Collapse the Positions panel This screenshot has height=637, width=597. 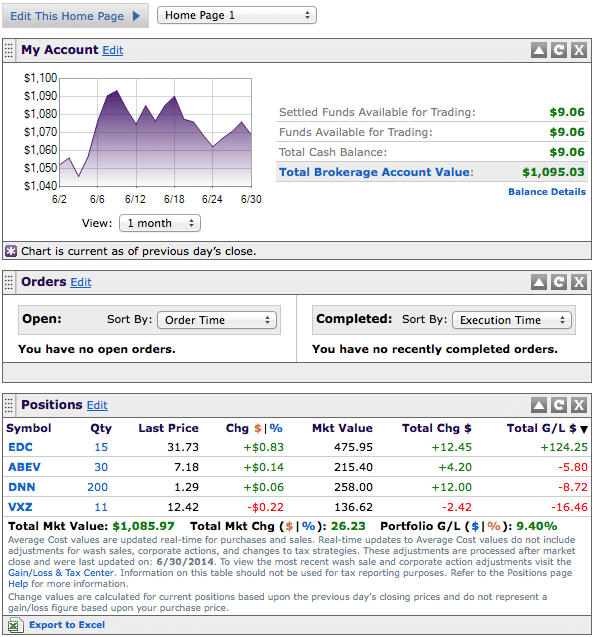539,405
